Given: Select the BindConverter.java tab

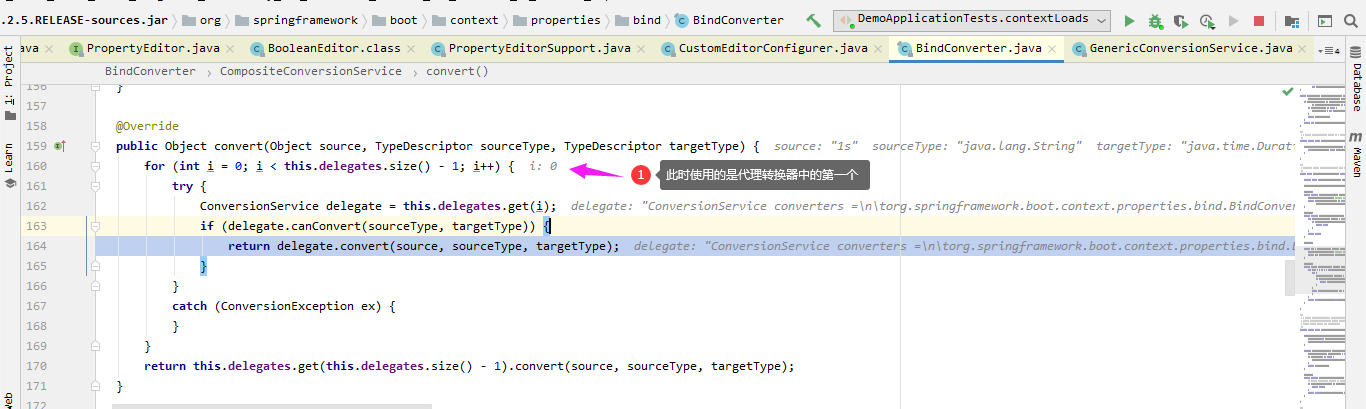Looking at the screenshot, I should coord(978,48).
